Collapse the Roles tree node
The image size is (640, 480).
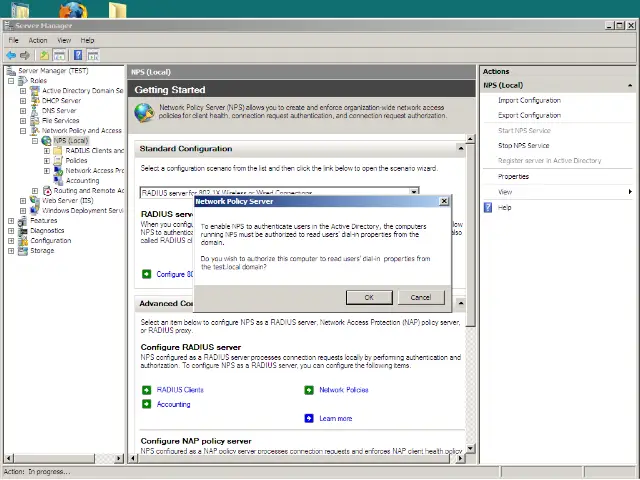point(11,81)
